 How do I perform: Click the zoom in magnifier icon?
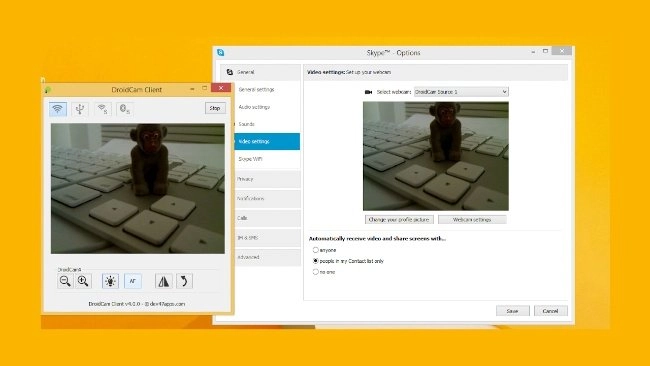(83, 281)
